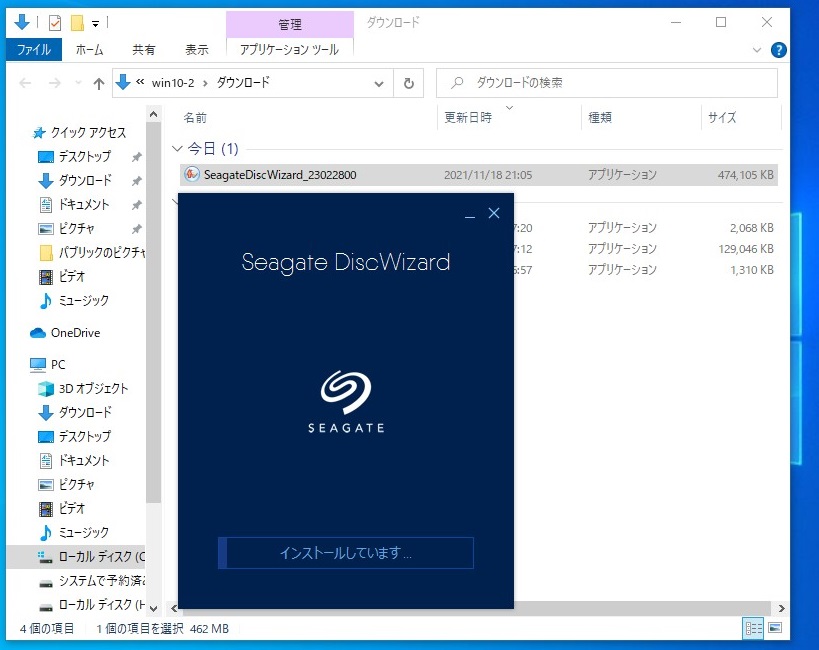819x650 pixels.
Task: Click the Explorer help question mark icon
Action: coord(778,50)
